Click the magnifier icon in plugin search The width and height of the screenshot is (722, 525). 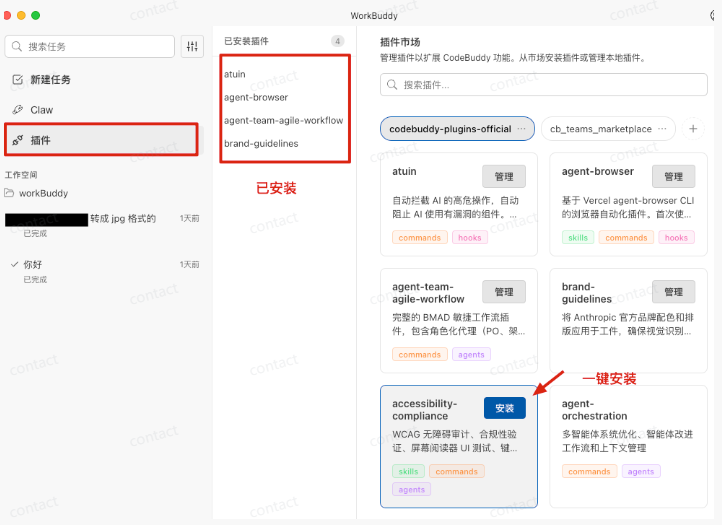[x=392, y=85]
